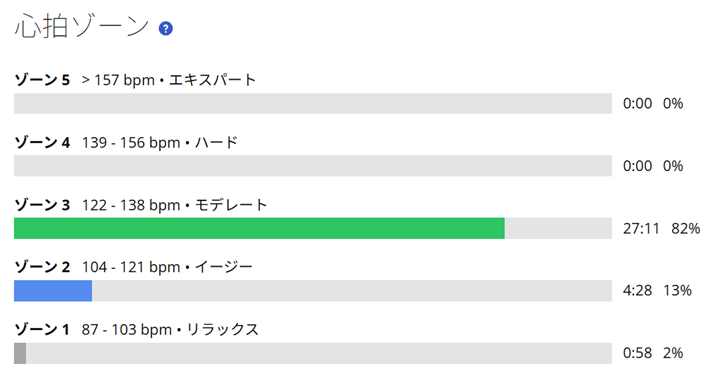Click the 心拍ゾーン heading

(82, 26)
